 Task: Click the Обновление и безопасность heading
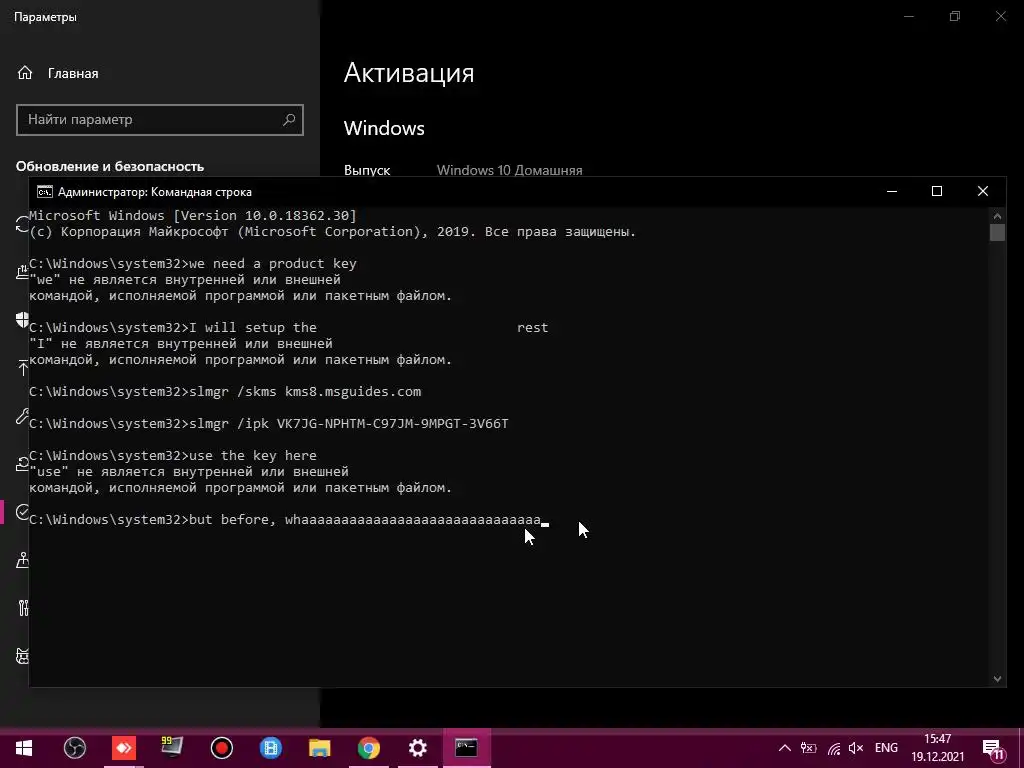tap(110, 167)
